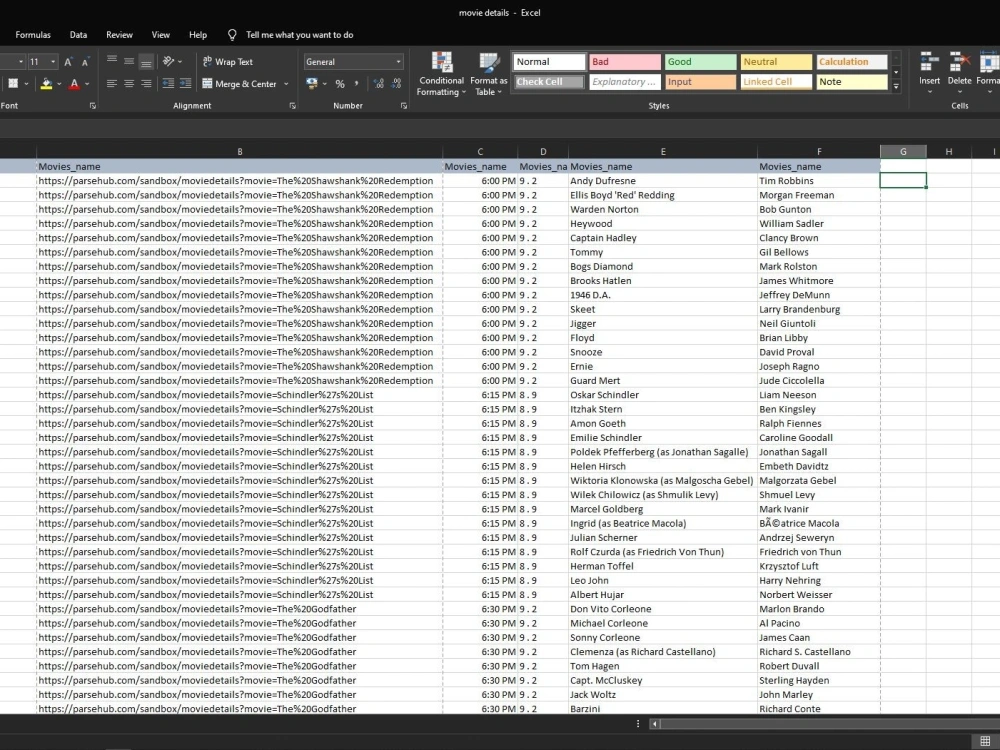Open the Fill Color dropdown arrow
This screenshot has width=1000, height=750.
pyautogui.click(x=59, y=84)
